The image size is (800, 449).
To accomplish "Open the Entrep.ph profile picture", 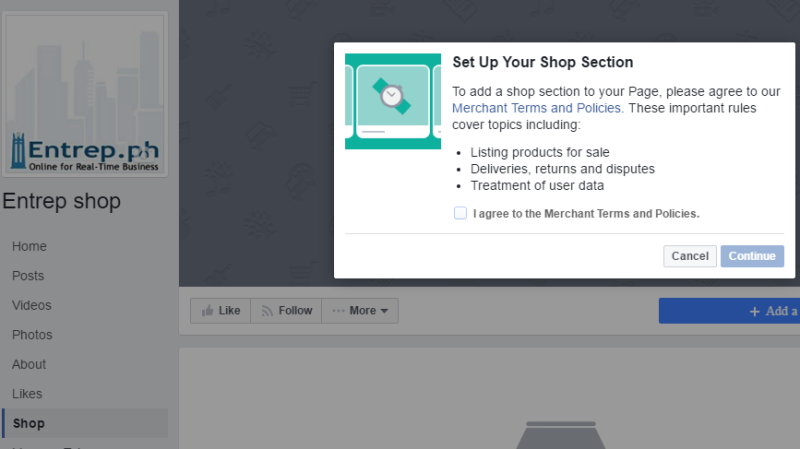I will [x=85, y=94].
